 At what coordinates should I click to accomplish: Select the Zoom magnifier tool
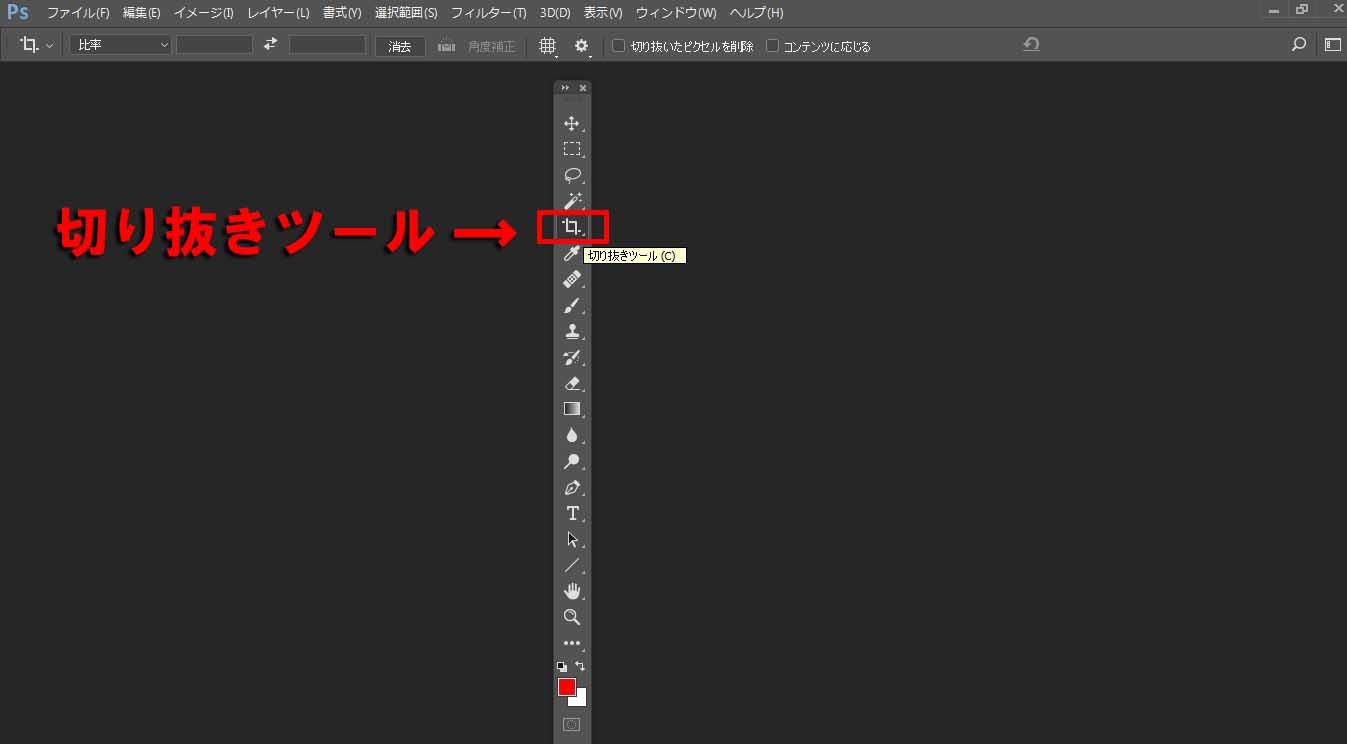572,617
